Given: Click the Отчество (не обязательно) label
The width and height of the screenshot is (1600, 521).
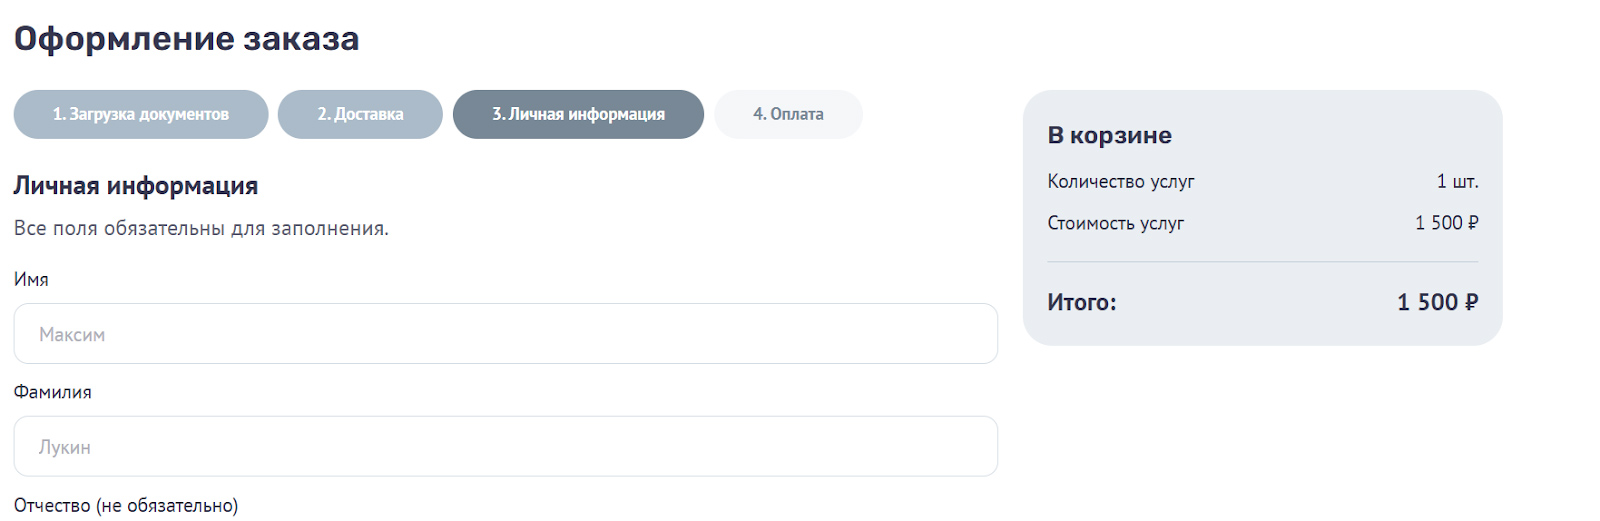Looking at the screenshot, I should coord(126,505).
